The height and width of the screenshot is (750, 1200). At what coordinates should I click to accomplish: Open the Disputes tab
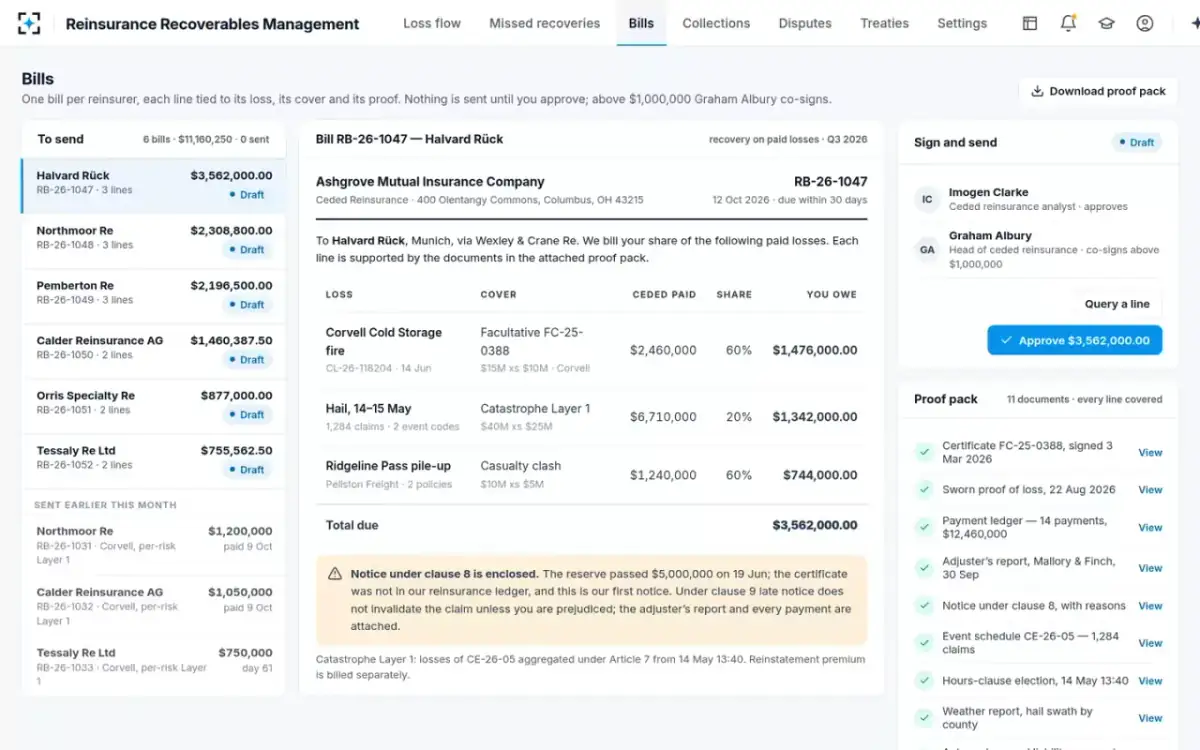(x=805, y=23)
